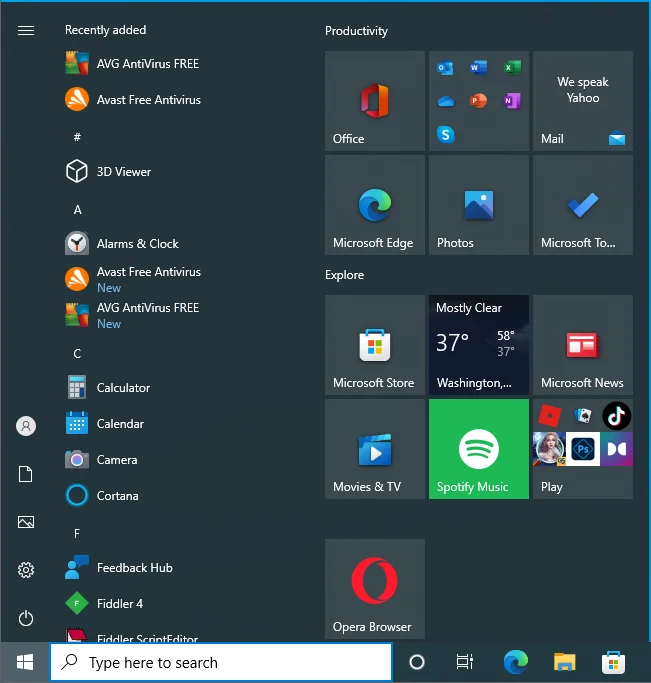Click the F letter group header
This screenshot has width=651, height=683.
77,534
